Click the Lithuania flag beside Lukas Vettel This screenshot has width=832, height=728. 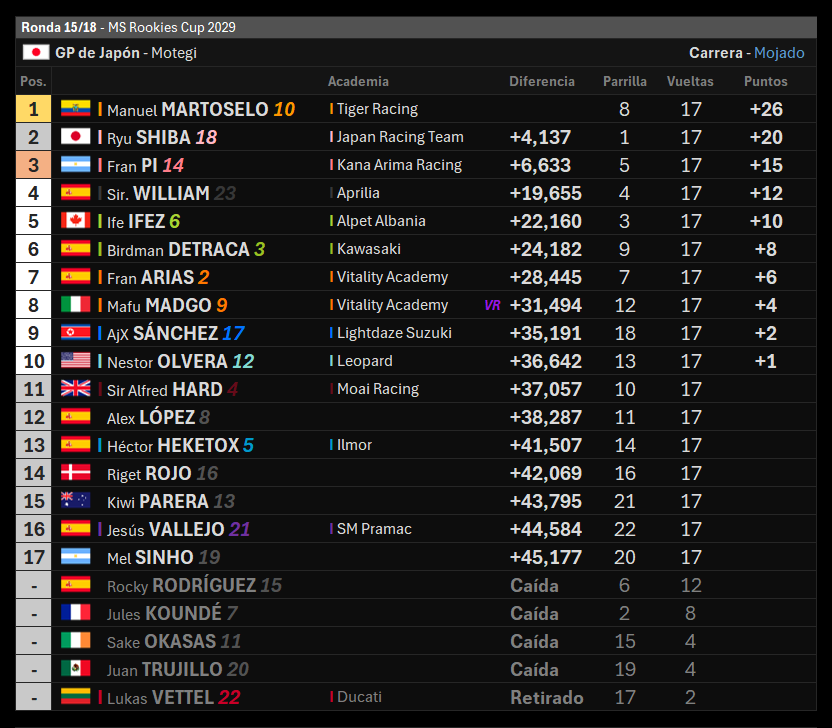coord(75,696)
